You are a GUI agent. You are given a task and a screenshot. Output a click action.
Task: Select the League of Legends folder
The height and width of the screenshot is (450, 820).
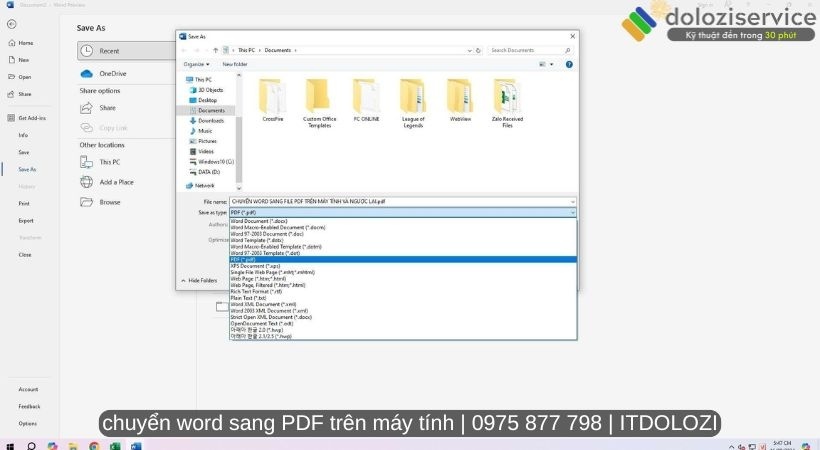tap(413, 103)
